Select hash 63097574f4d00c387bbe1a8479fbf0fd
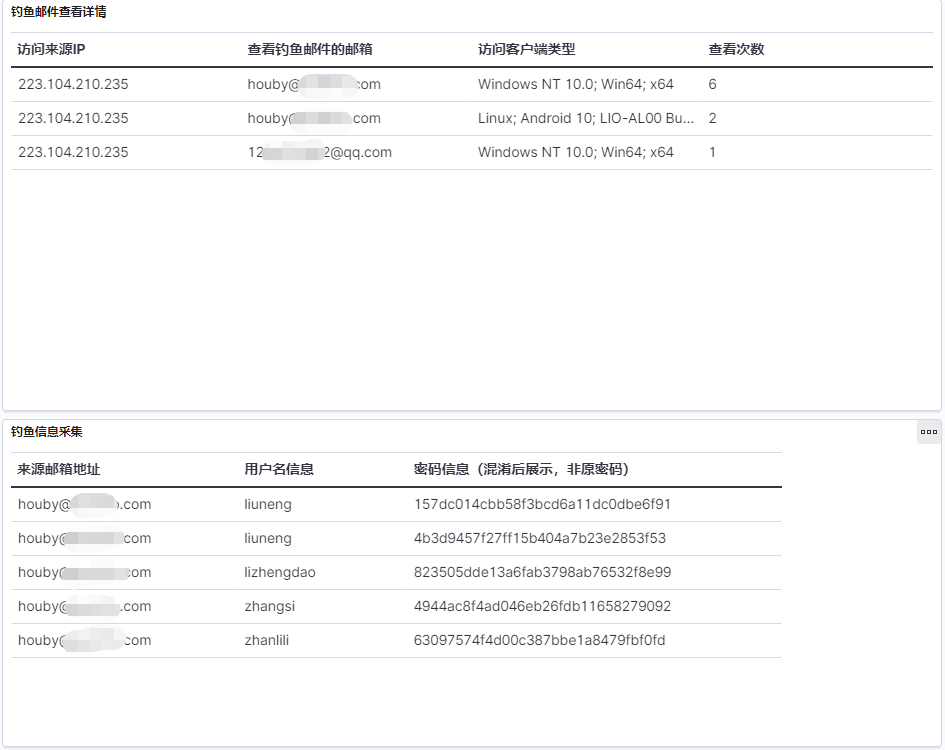The height and width of the screenshot is (750, 945). pyautogui.click(x=539, y=640)
